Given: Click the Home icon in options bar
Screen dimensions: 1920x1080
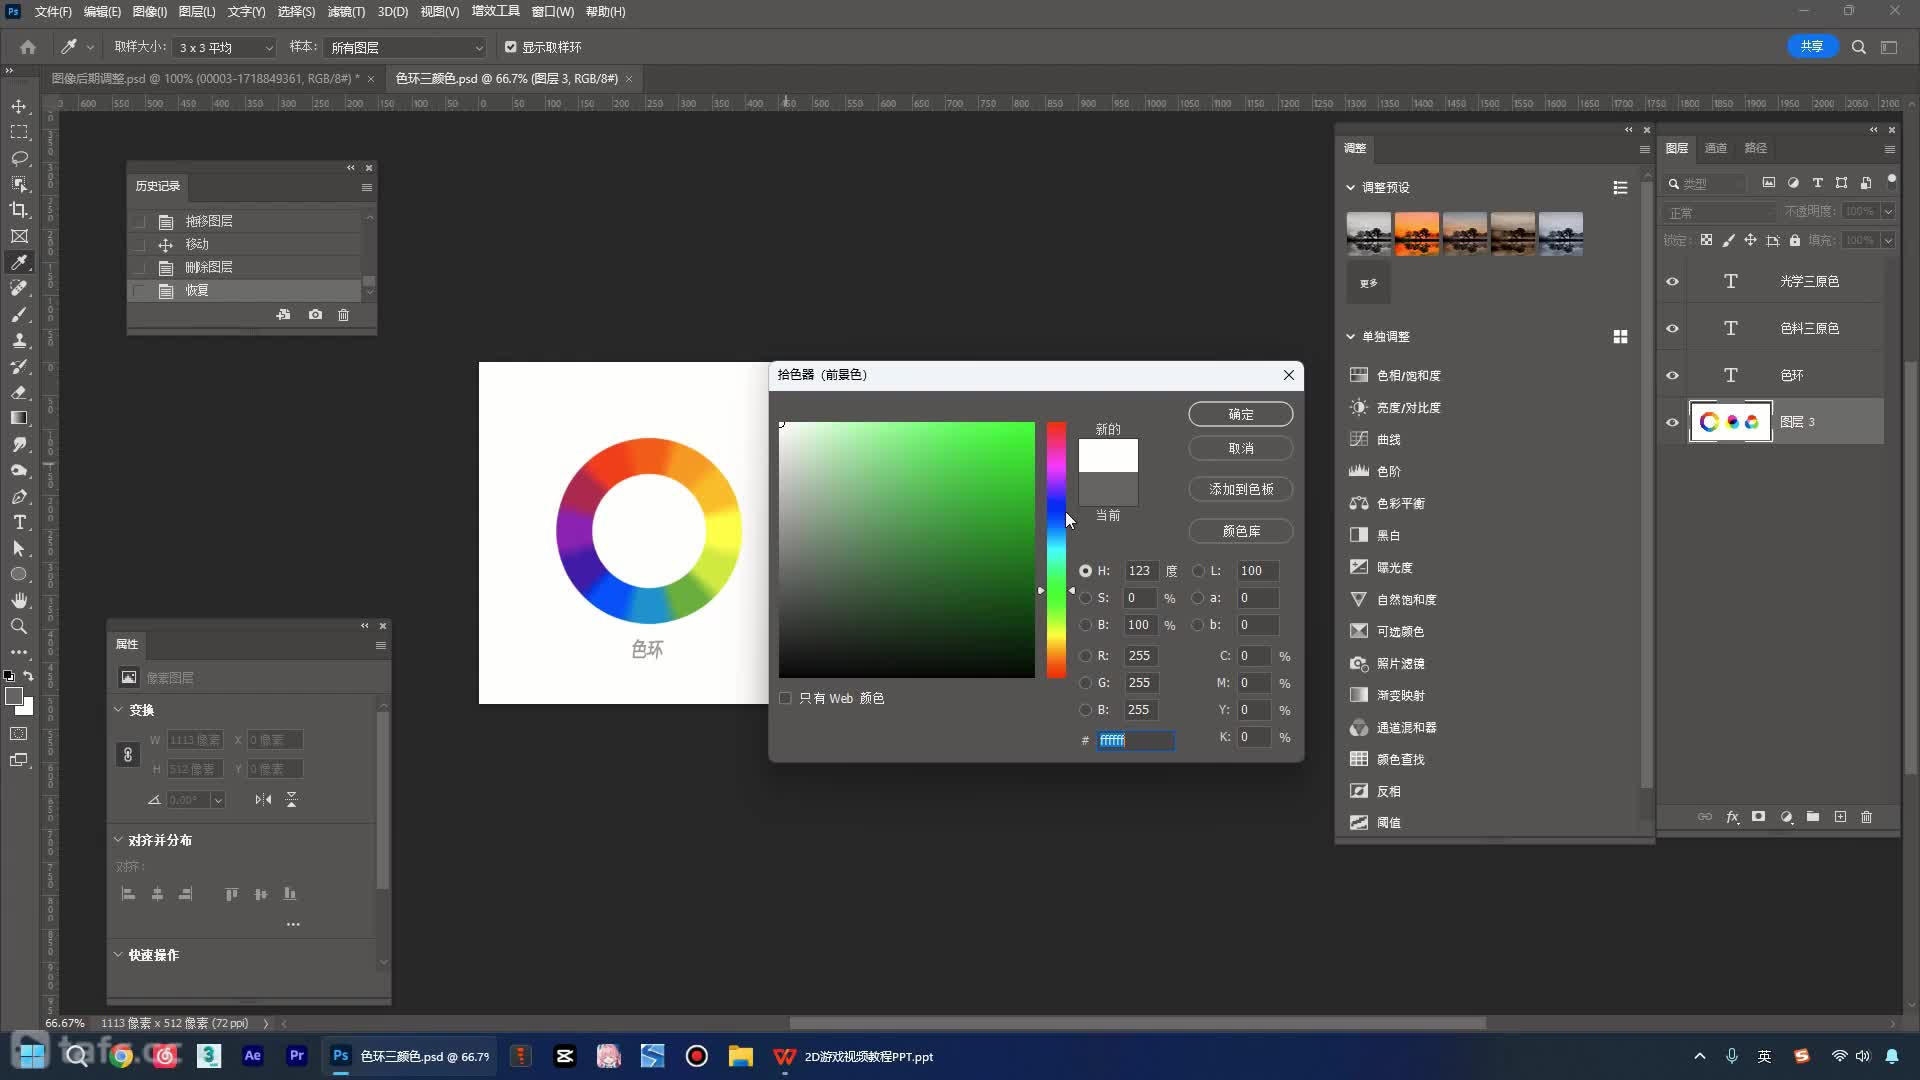Looking at the screenshot, I should [x=28, y=47].
